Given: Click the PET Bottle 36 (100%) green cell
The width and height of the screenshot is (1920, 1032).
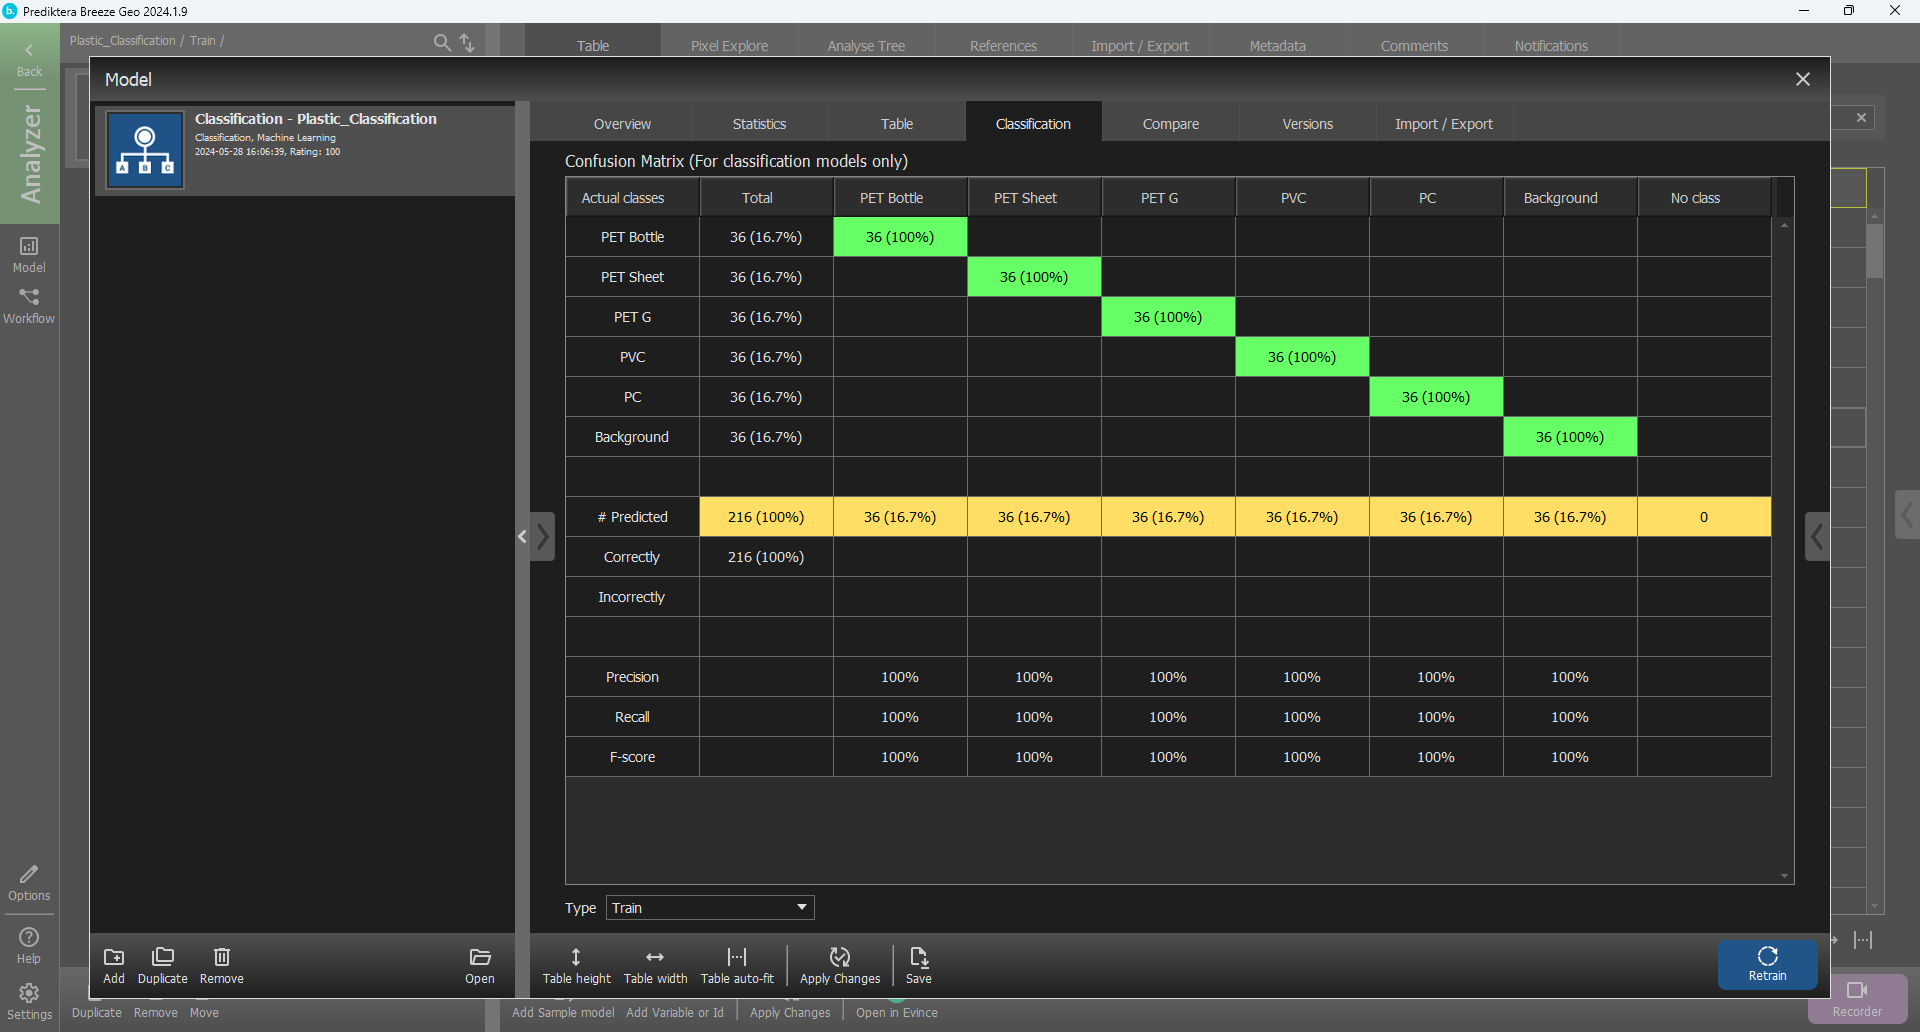Looking at the screenshot, I should 900,237.
